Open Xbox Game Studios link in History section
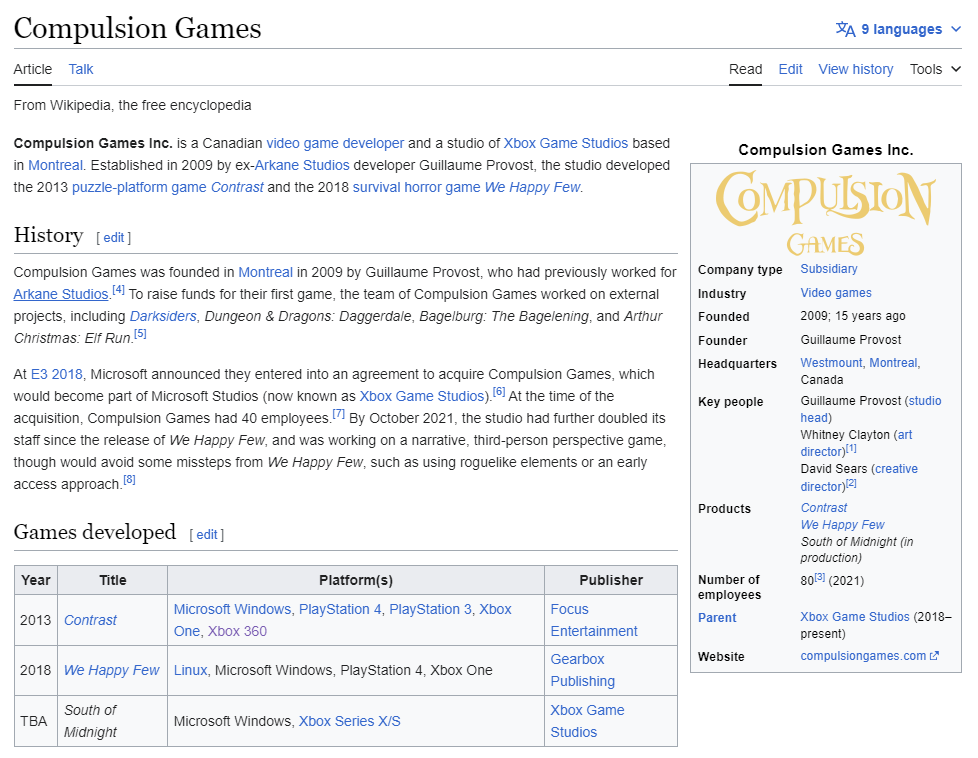The image size is (978, 758). pos(422,396)
